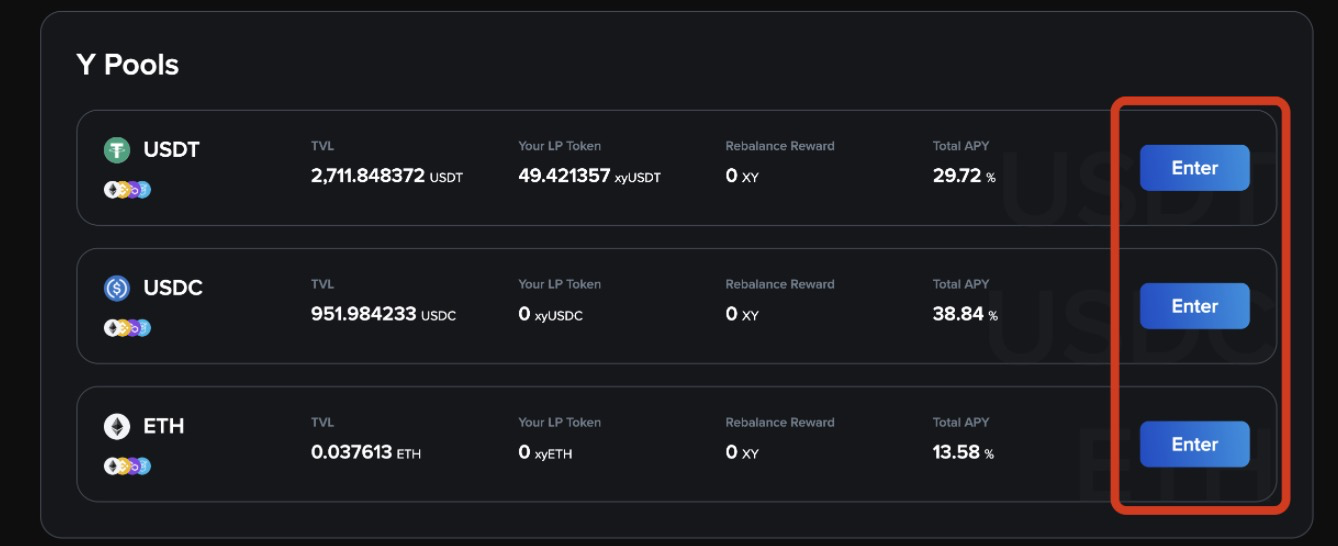Click the white ETH diamond coin icon
Image resolution: width=1338 pixels, height=546 pixels.
(117, 426)
